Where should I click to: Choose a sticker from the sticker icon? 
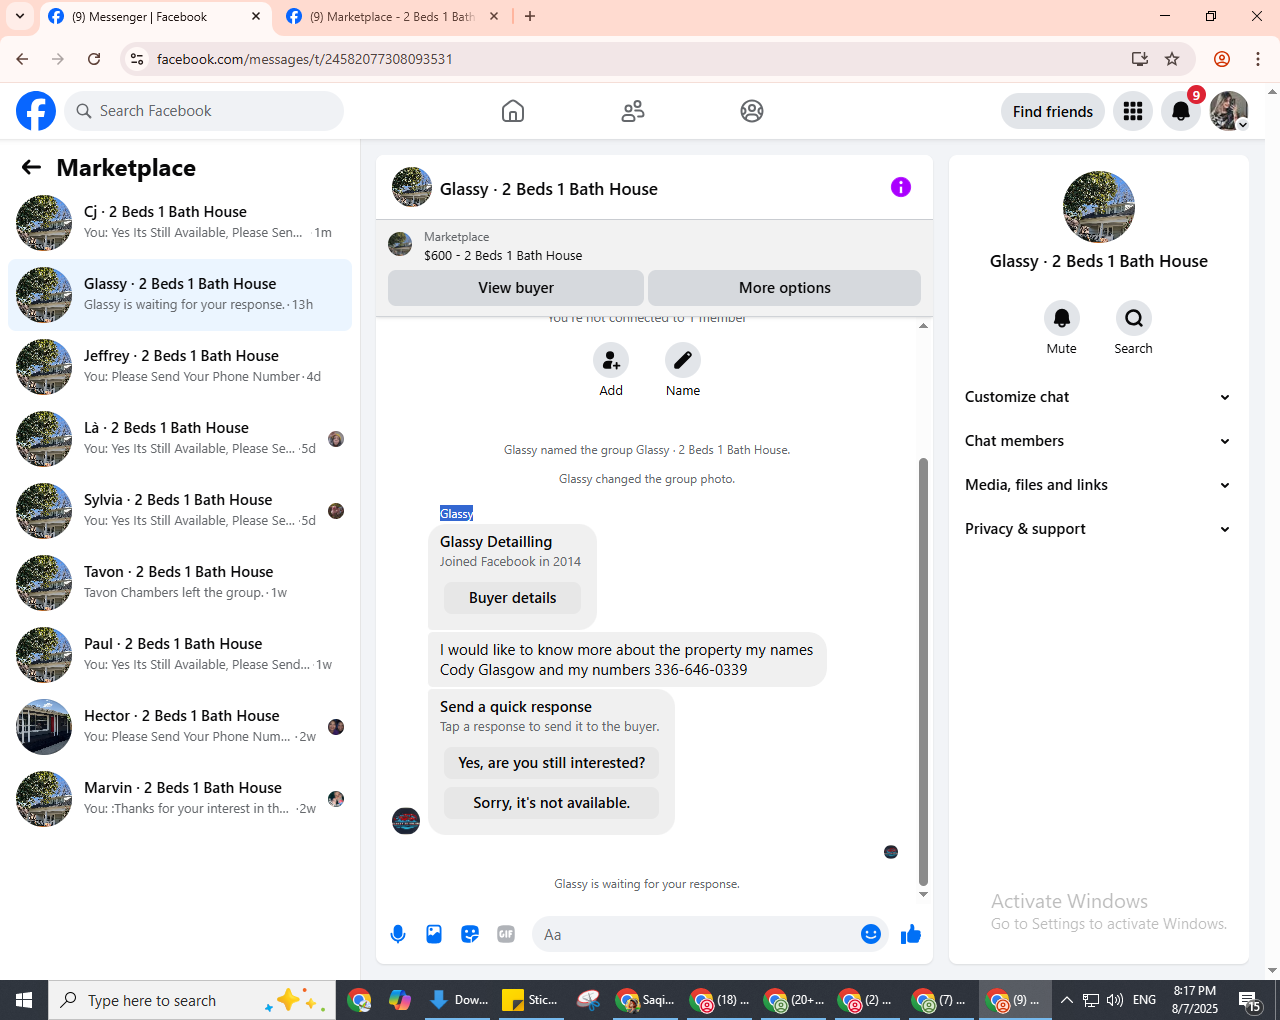point(470,934)
